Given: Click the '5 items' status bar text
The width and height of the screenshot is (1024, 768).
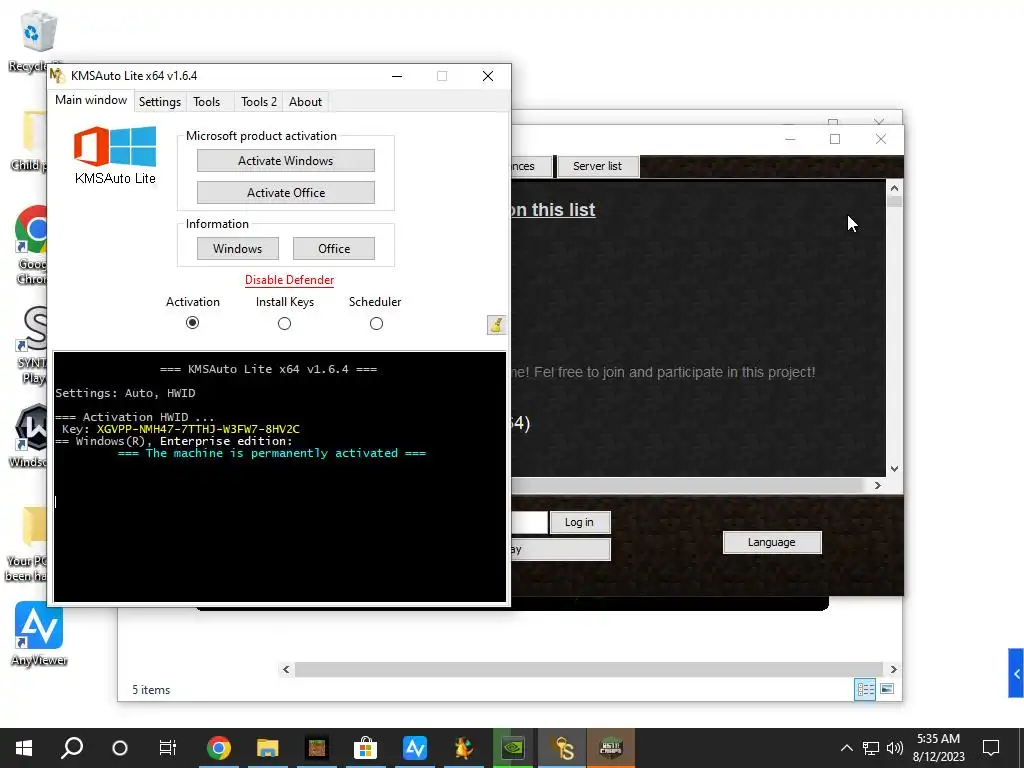Looking at the screenshot, I should click(x=151, y=690).
